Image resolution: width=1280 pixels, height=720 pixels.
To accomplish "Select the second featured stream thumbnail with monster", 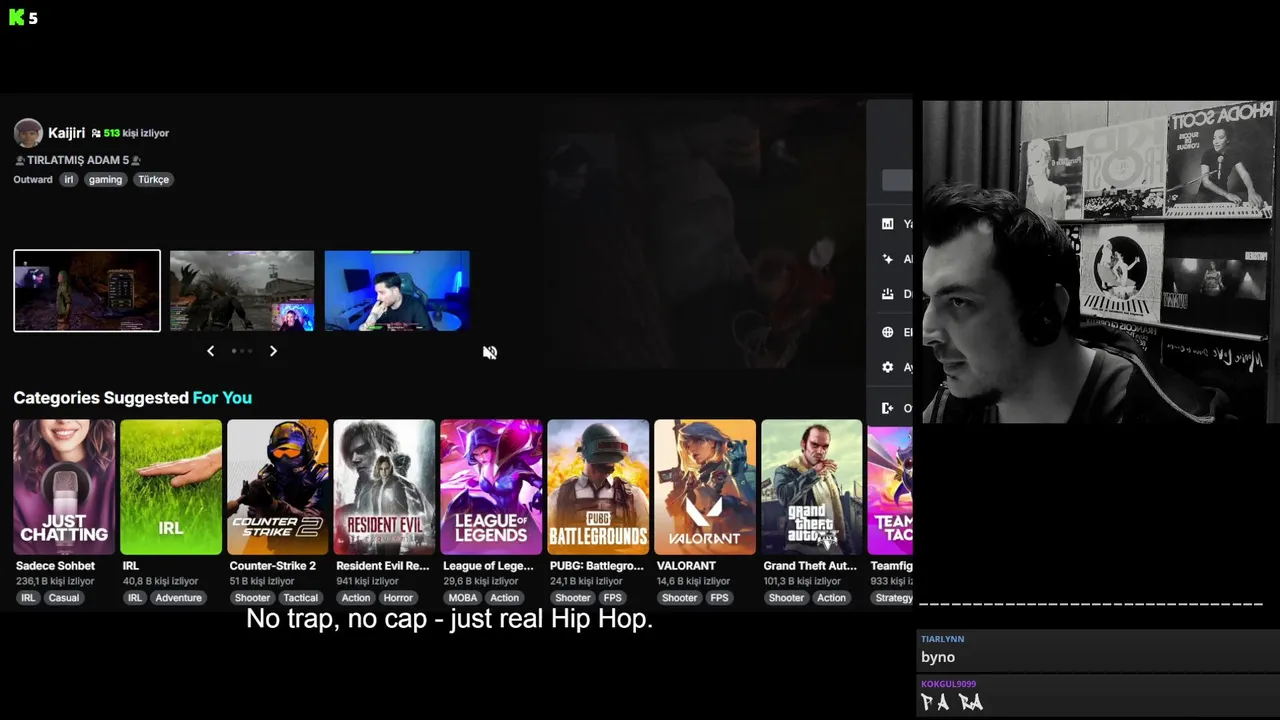I will tap(242, 291).
